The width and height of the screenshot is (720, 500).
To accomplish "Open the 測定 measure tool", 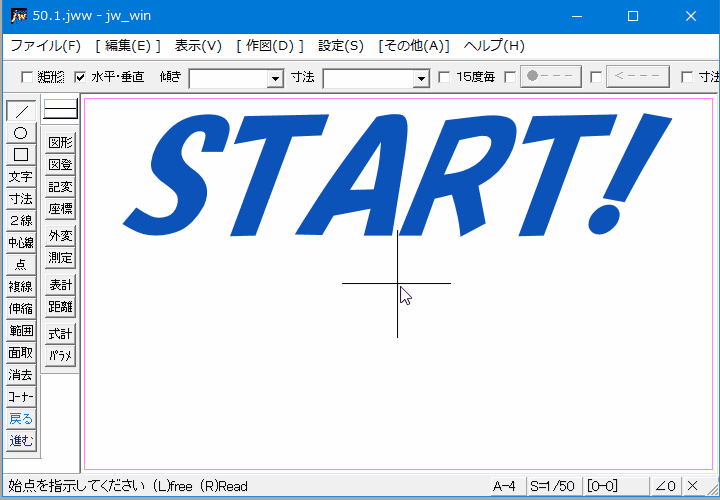I will (x=61, y=258).
